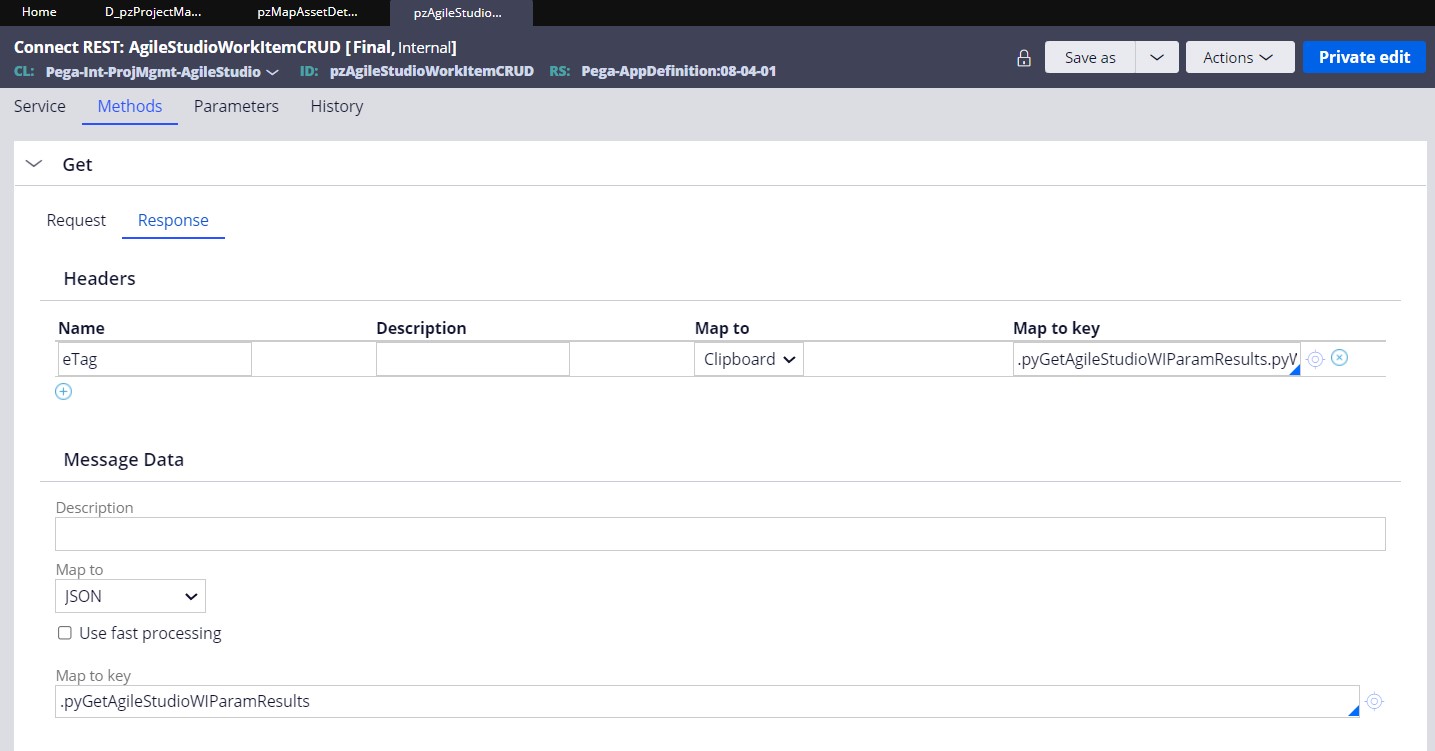Open the Parameters tab
1435x751 pixels.
coord(236,106)
